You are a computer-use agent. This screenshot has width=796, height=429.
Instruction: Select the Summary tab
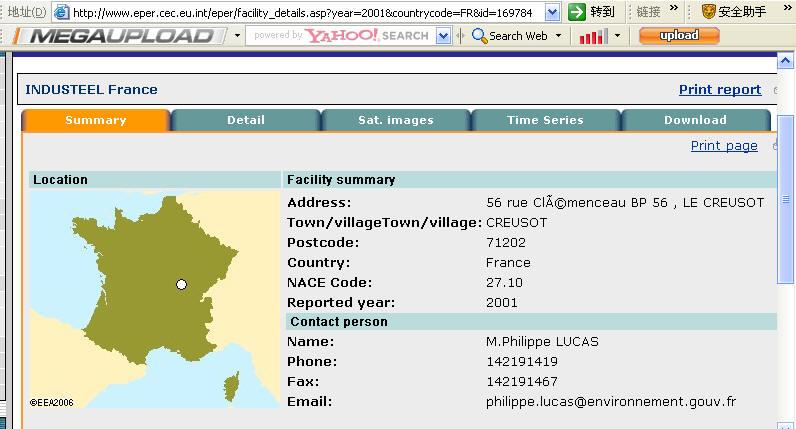[96, 120]
